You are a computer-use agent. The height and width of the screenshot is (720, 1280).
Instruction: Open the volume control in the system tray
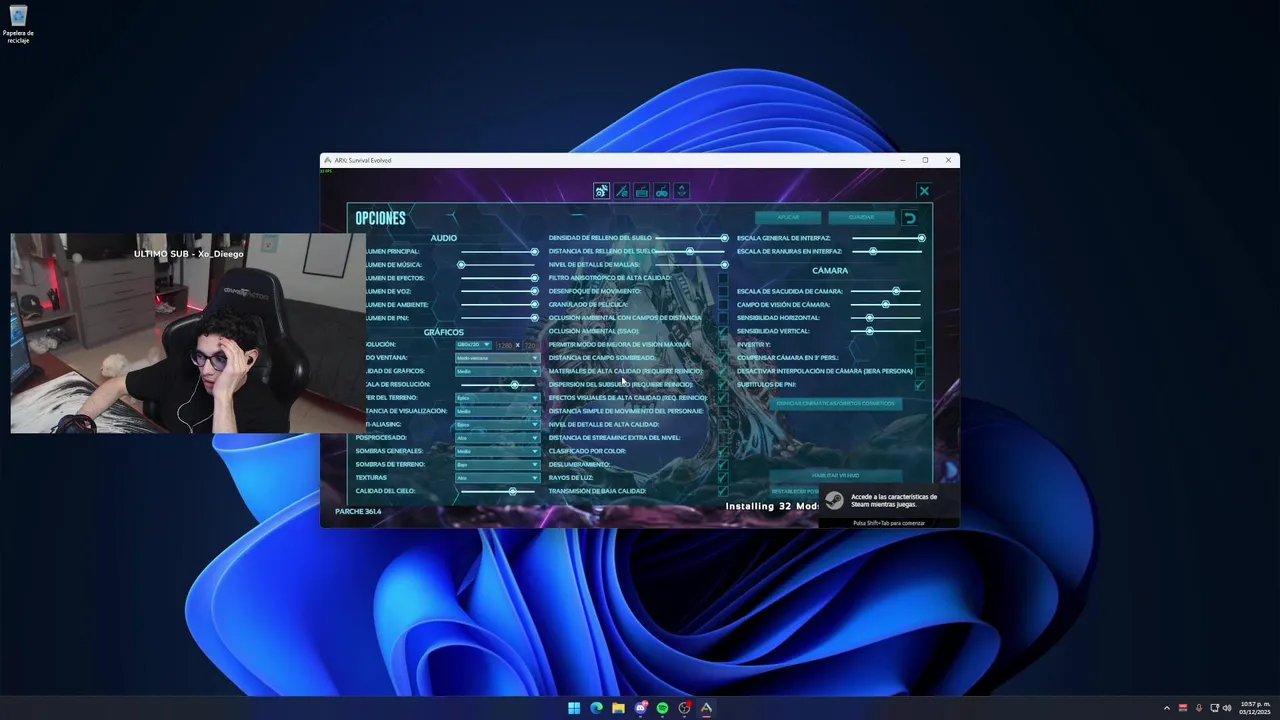(x=1227, y=708)
